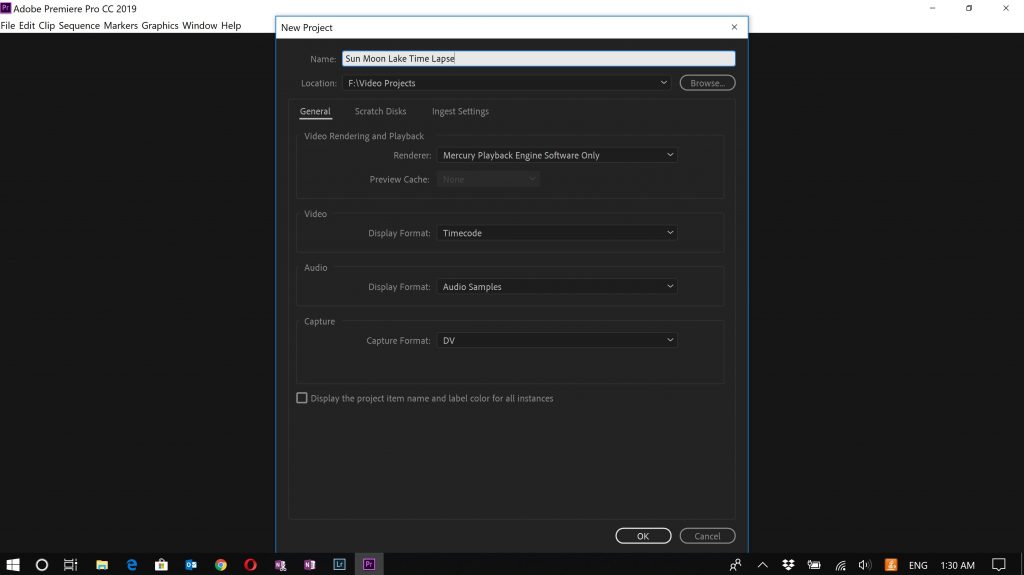Viewport: 1024px width, 575px height.
Task: Close the New Project dialog
Action: click(x=734, y=27)
